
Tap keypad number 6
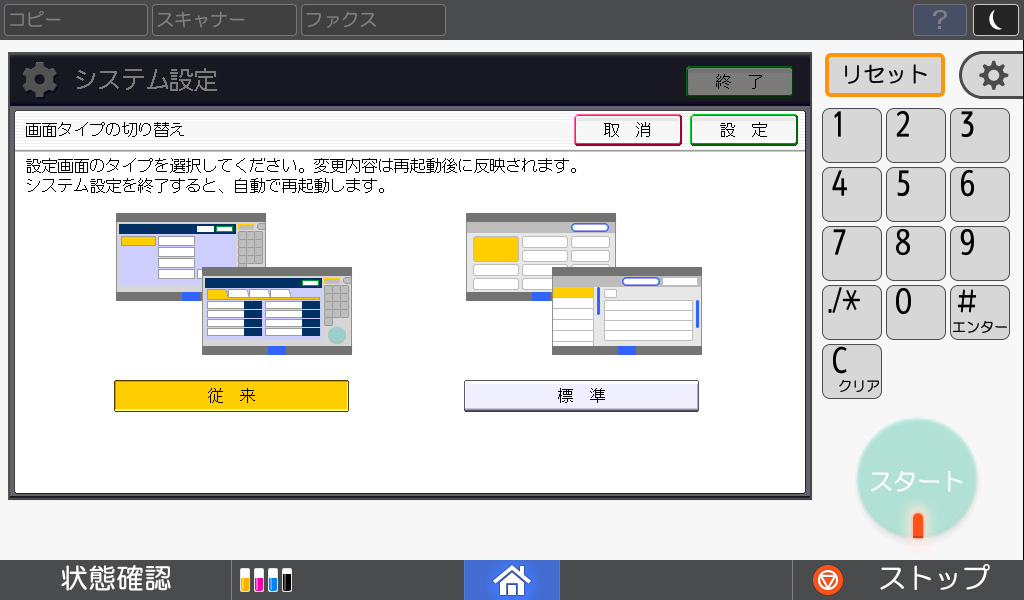[980, 194]
